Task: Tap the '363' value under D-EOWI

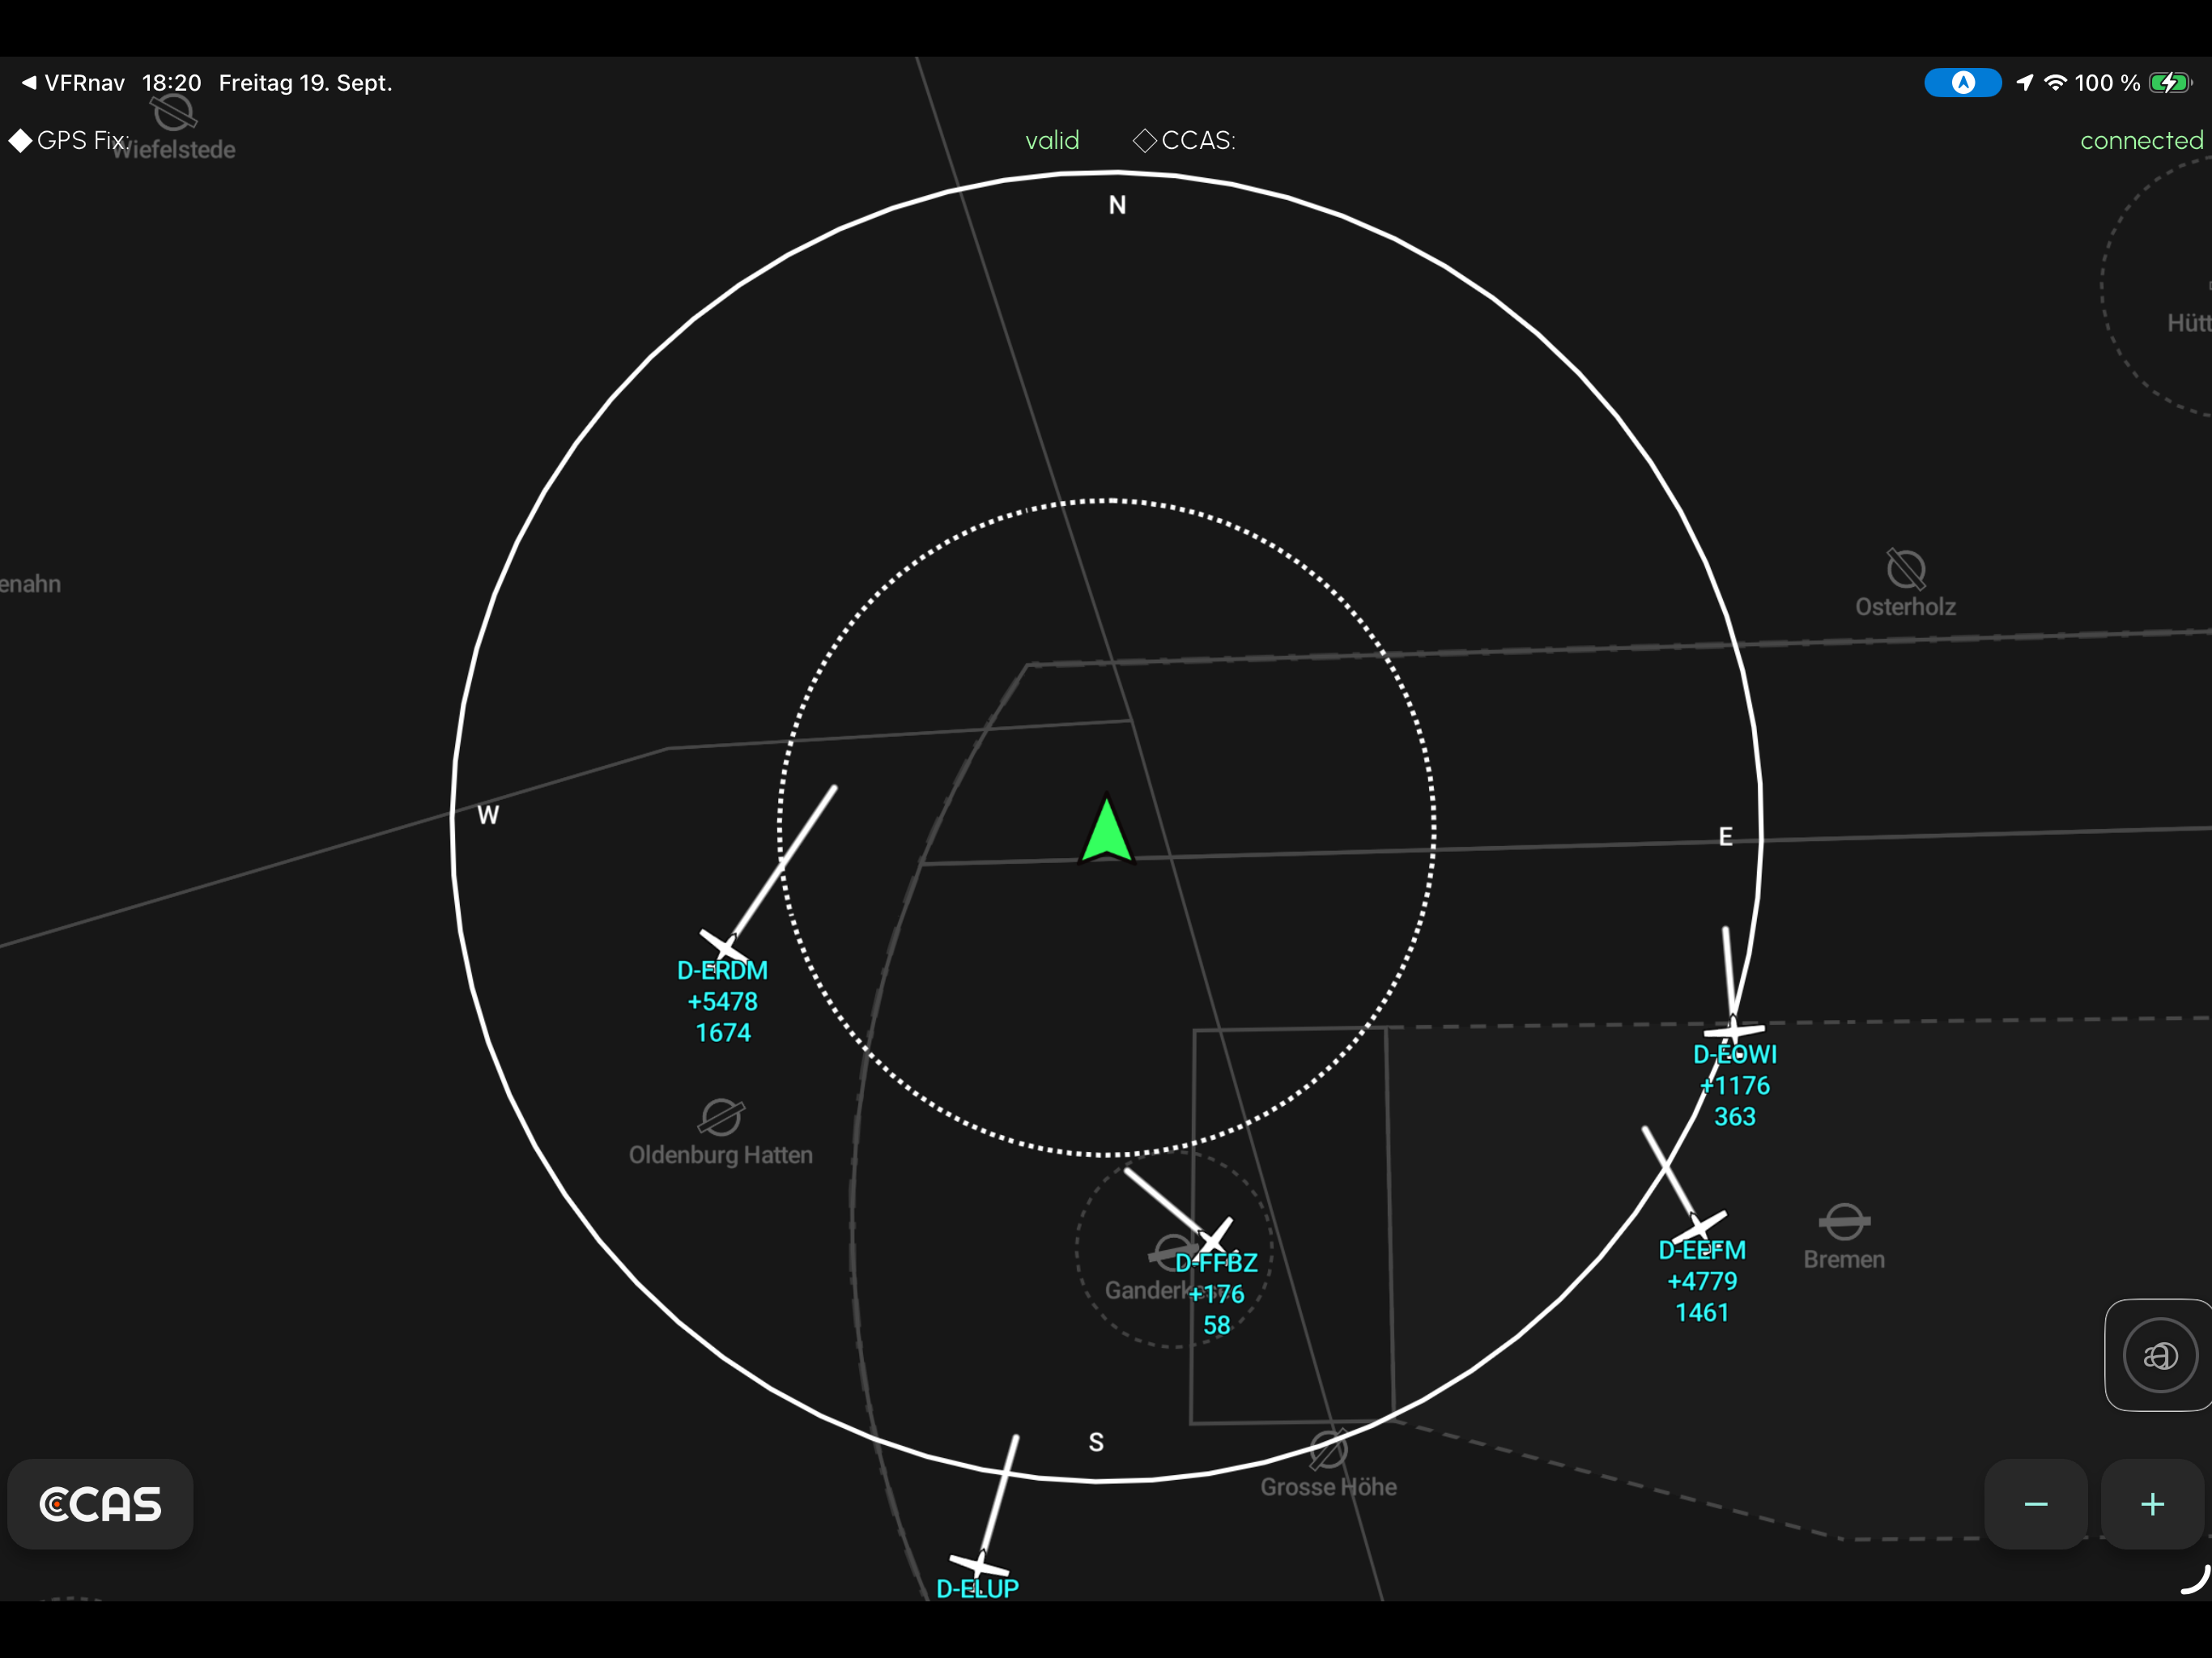Action: [x=1734, y=1116]
